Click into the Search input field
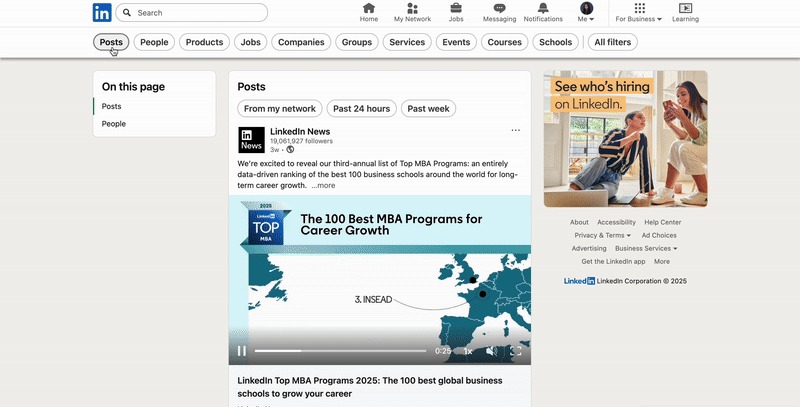This screenshot has height=407, width=800. [198, 13]
